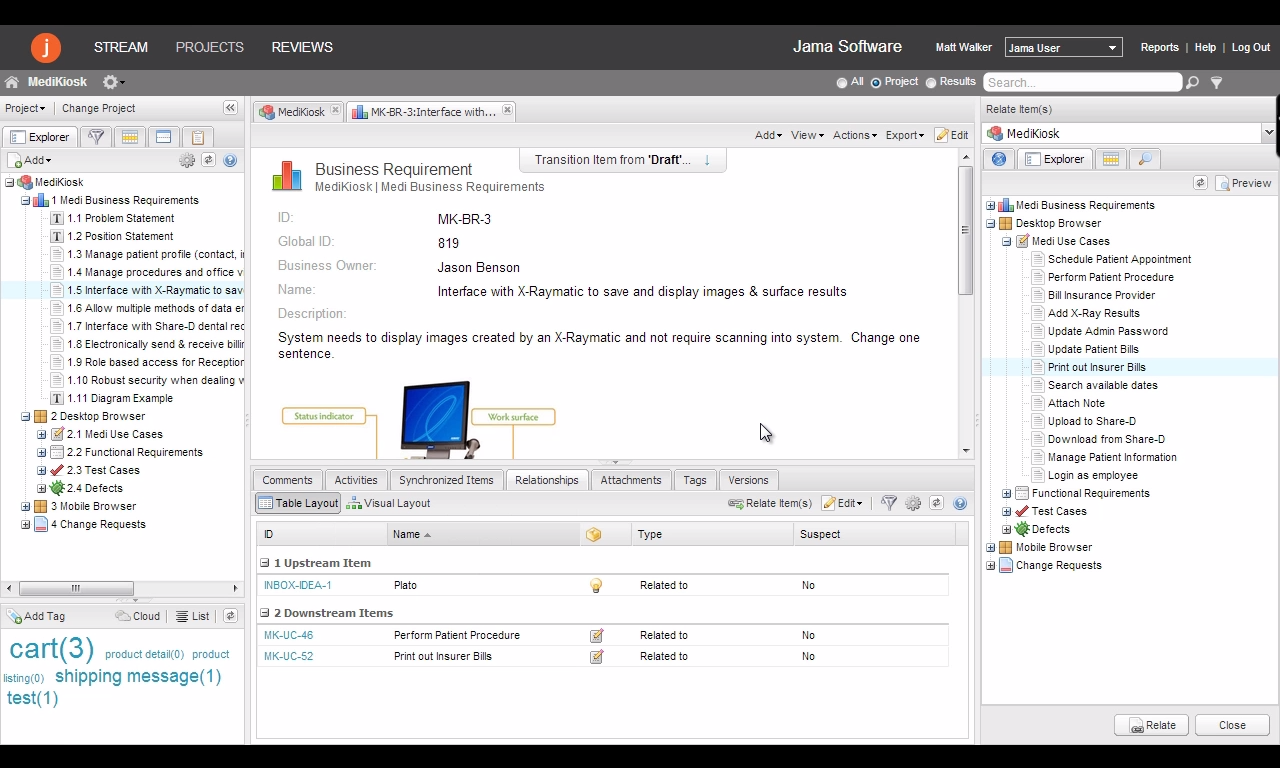The image size is (1280, 768).
Task: Collapse the 1 Upstream Item group
Action: pos(265,563)
